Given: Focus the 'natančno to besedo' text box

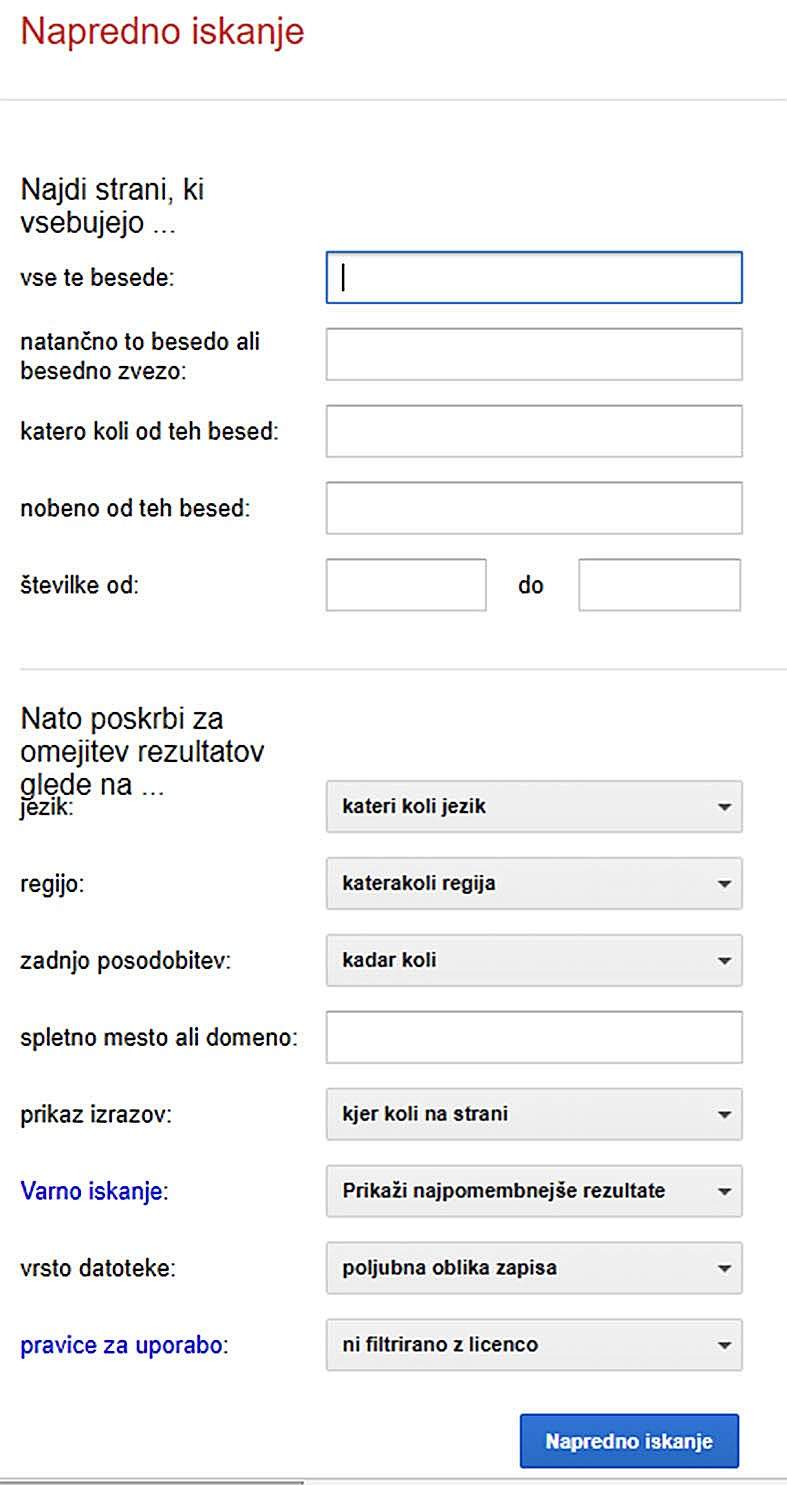Looking at the screenshot, I should click(x=534, y=354).
